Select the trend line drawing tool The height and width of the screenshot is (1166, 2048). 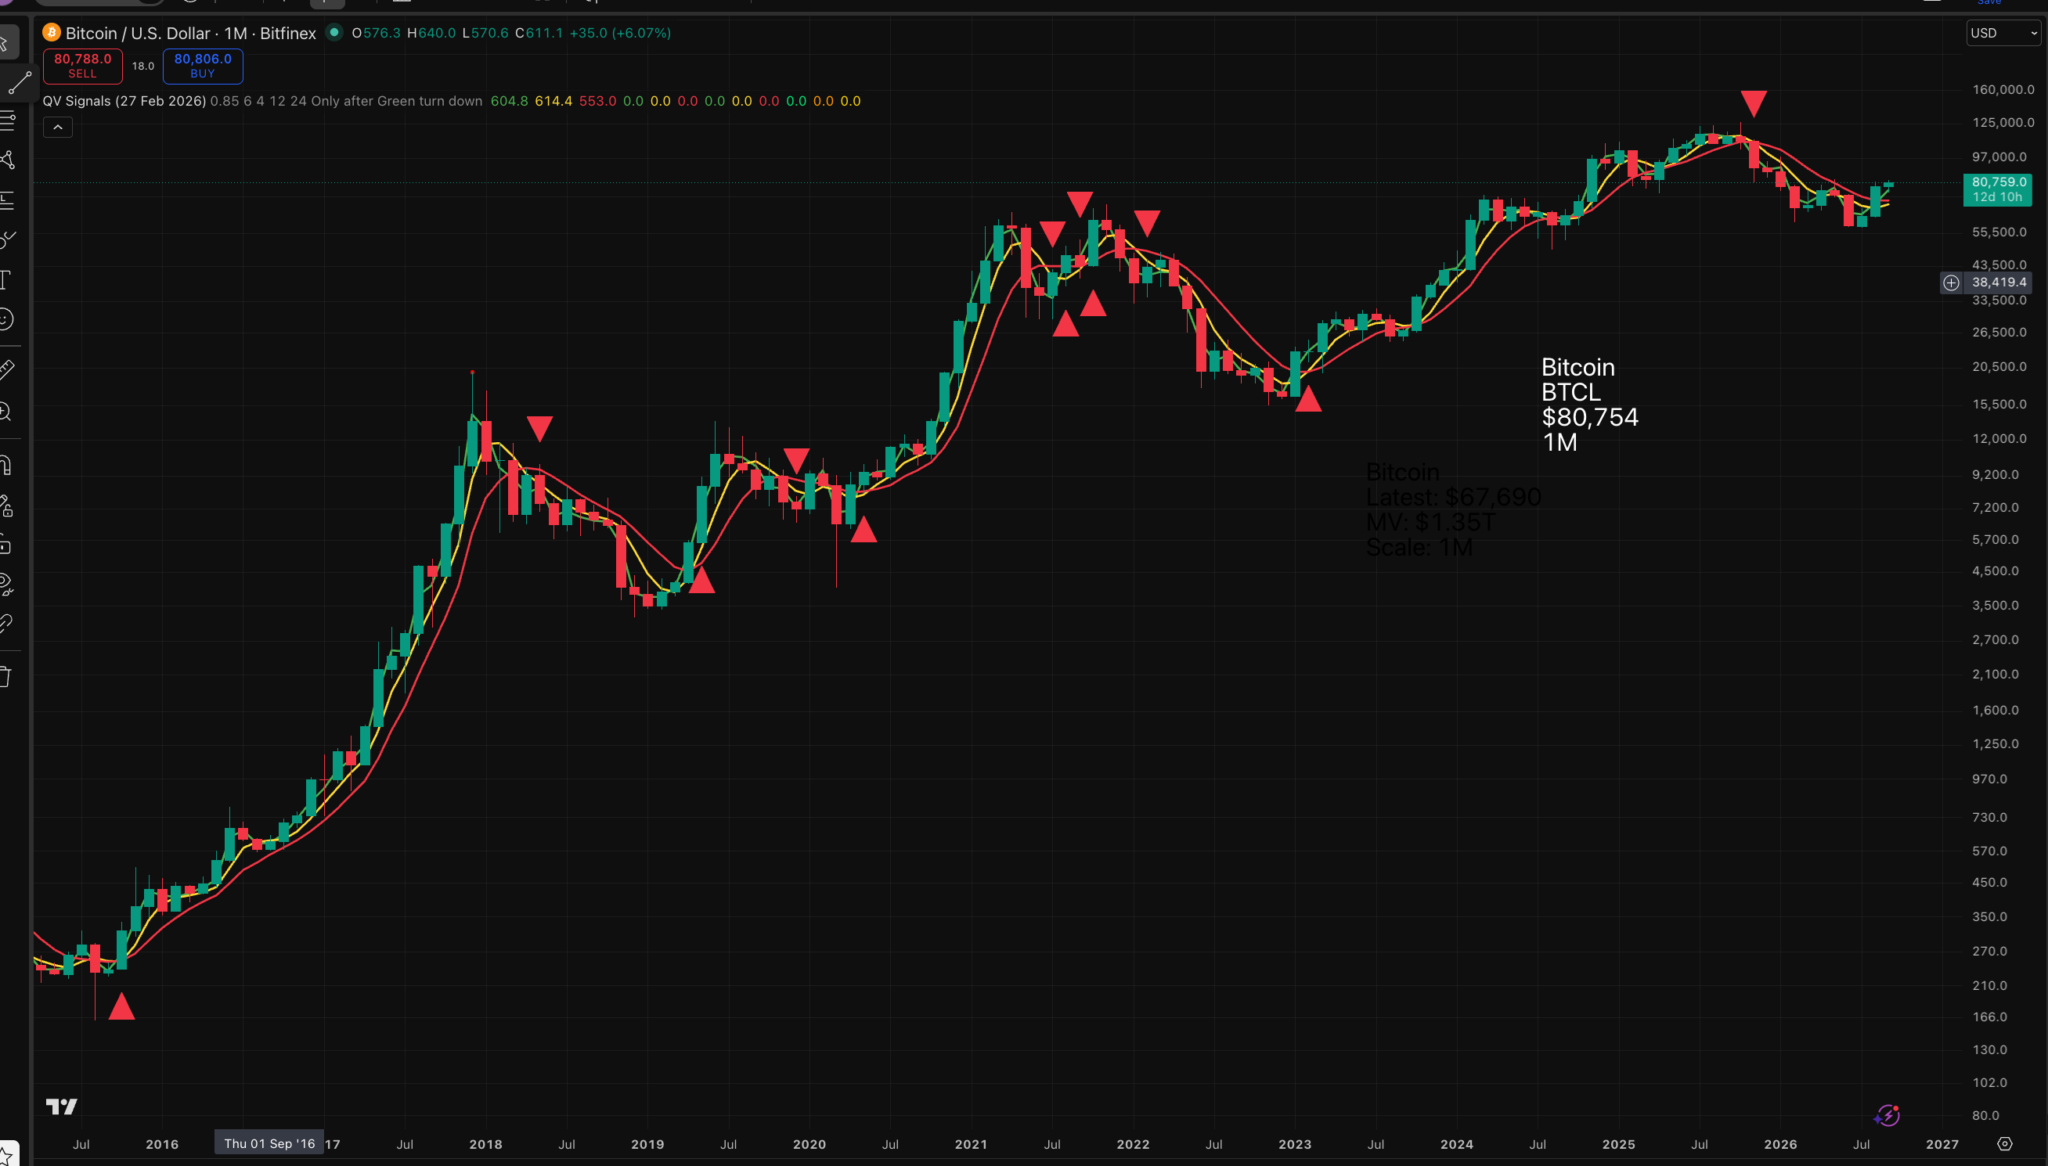(18, 84)
